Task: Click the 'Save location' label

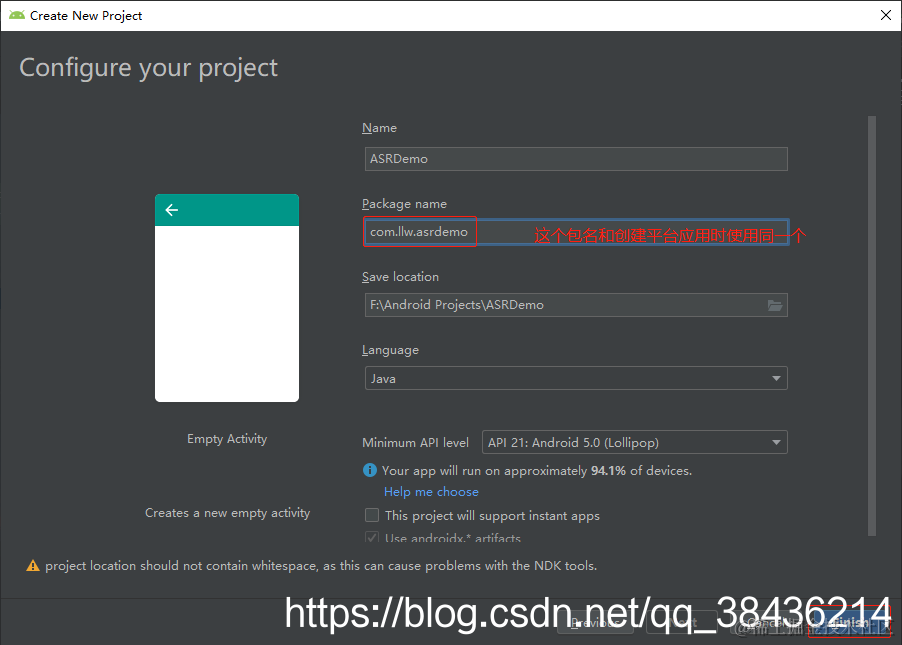Action: pos(400,277)
